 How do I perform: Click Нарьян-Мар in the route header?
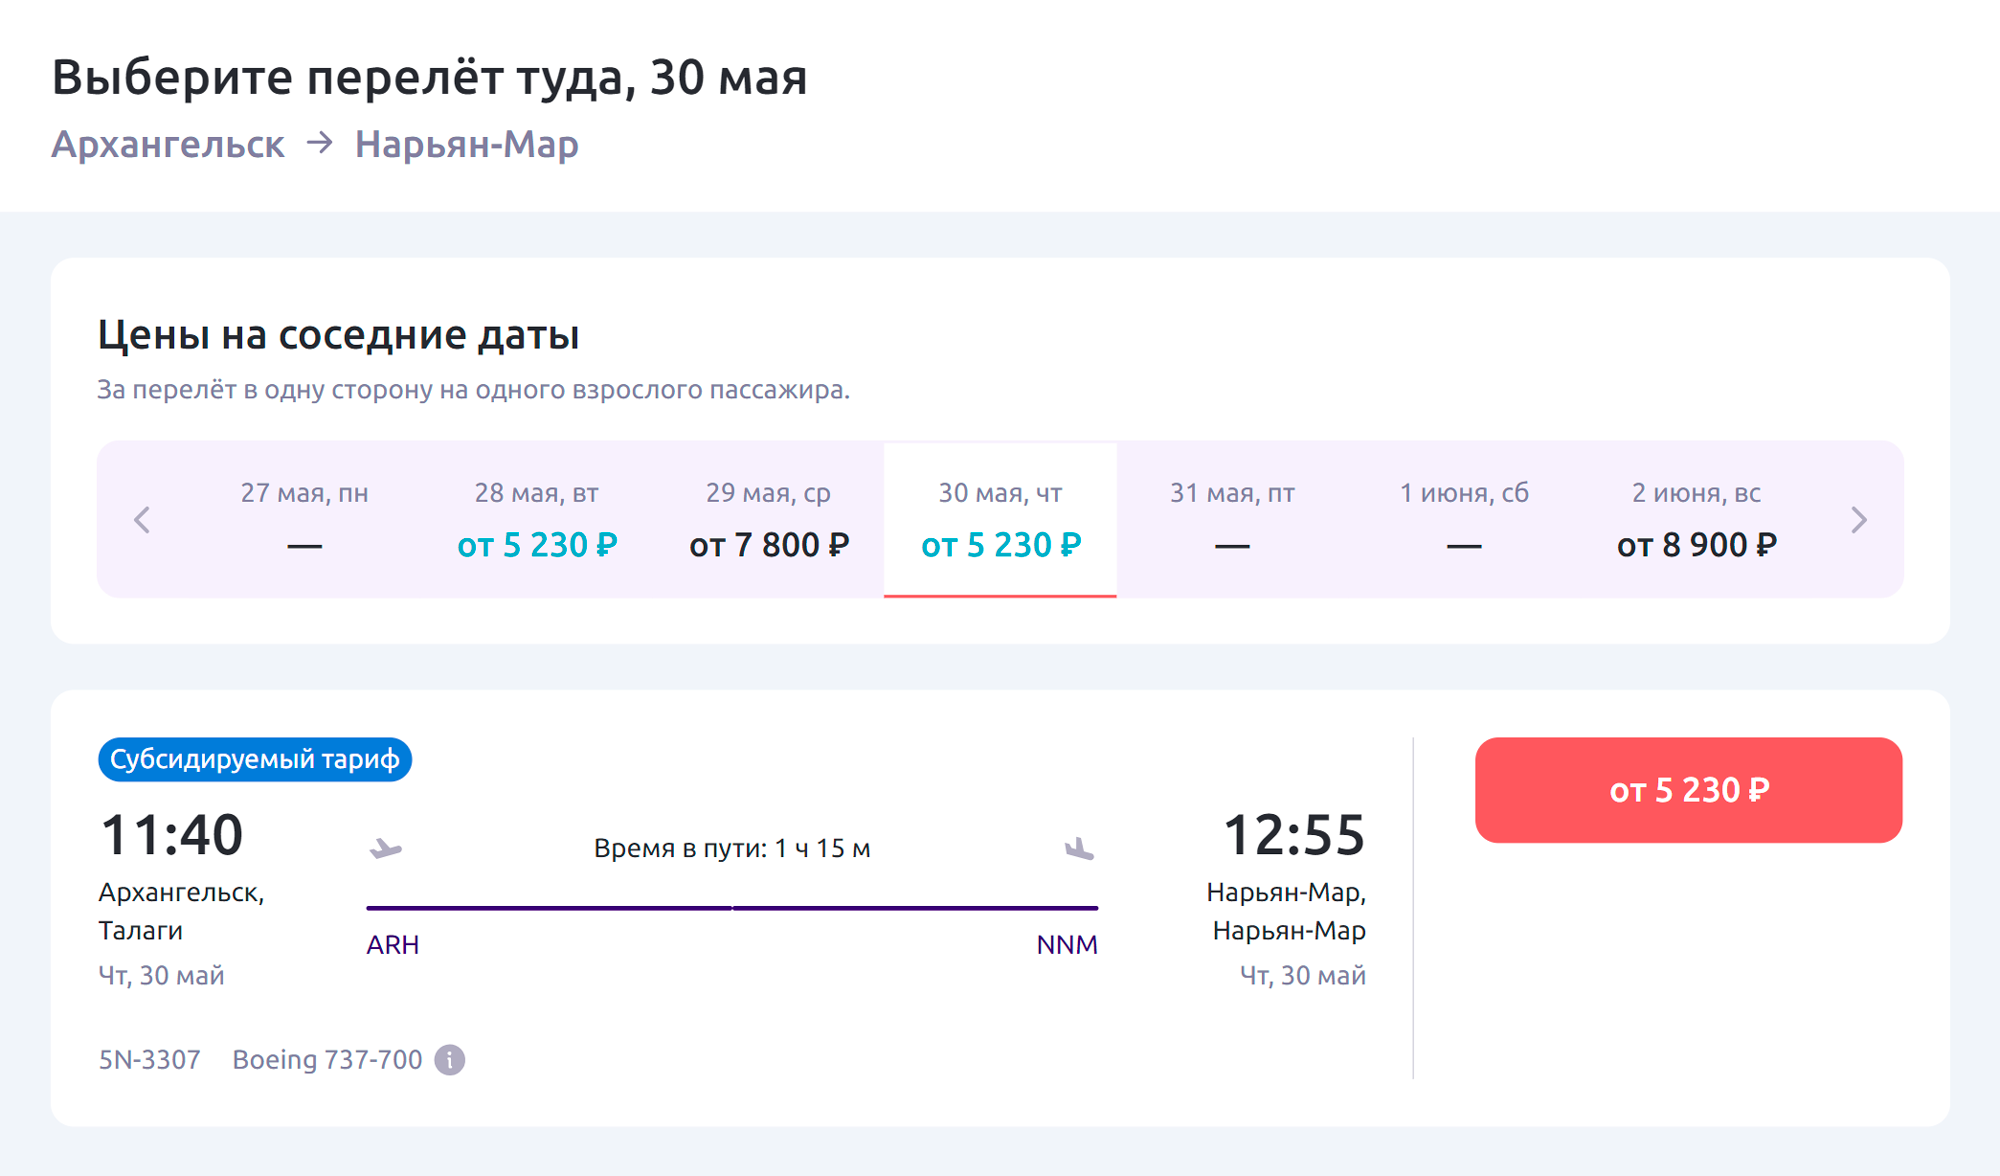(x=467, y=144)
